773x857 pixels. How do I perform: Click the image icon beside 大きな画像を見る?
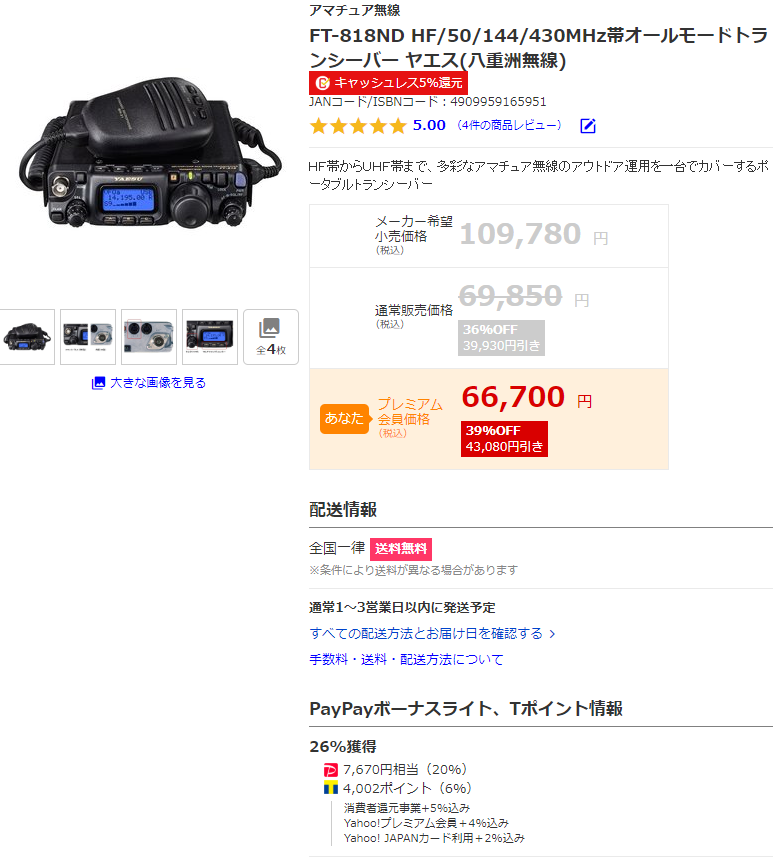98,383
